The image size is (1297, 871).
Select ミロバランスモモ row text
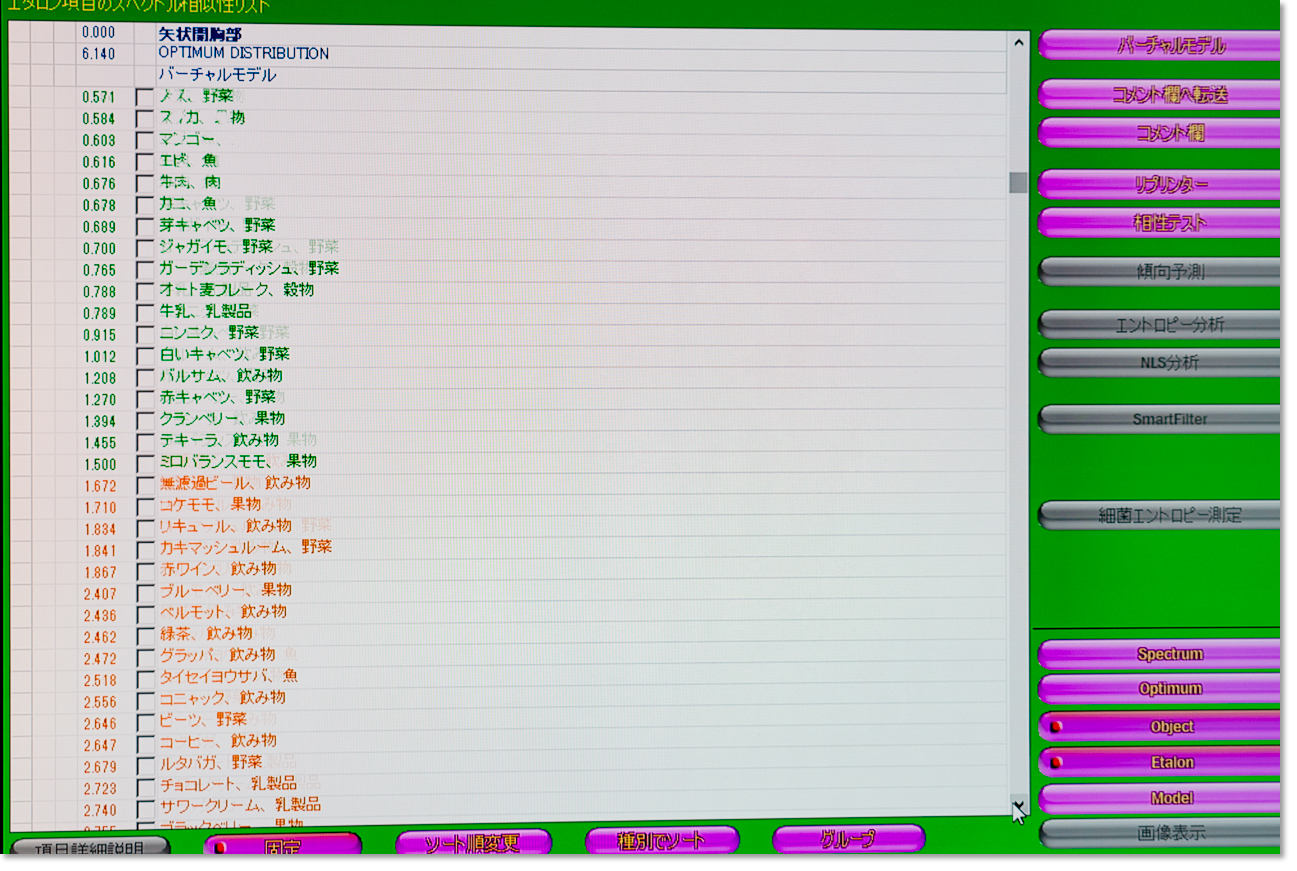coord(239,462)
